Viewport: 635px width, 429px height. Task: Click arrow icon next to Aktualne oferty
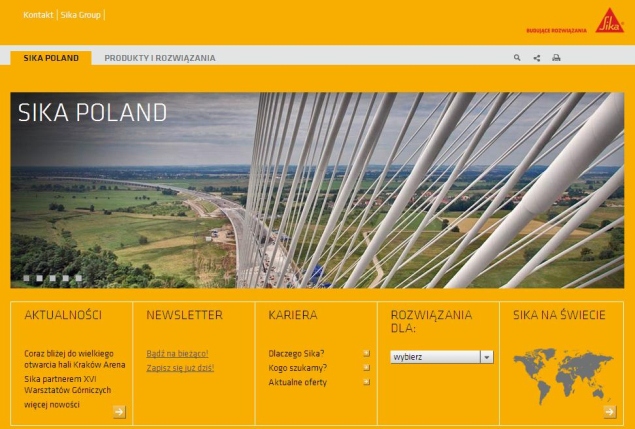point(367,382)
